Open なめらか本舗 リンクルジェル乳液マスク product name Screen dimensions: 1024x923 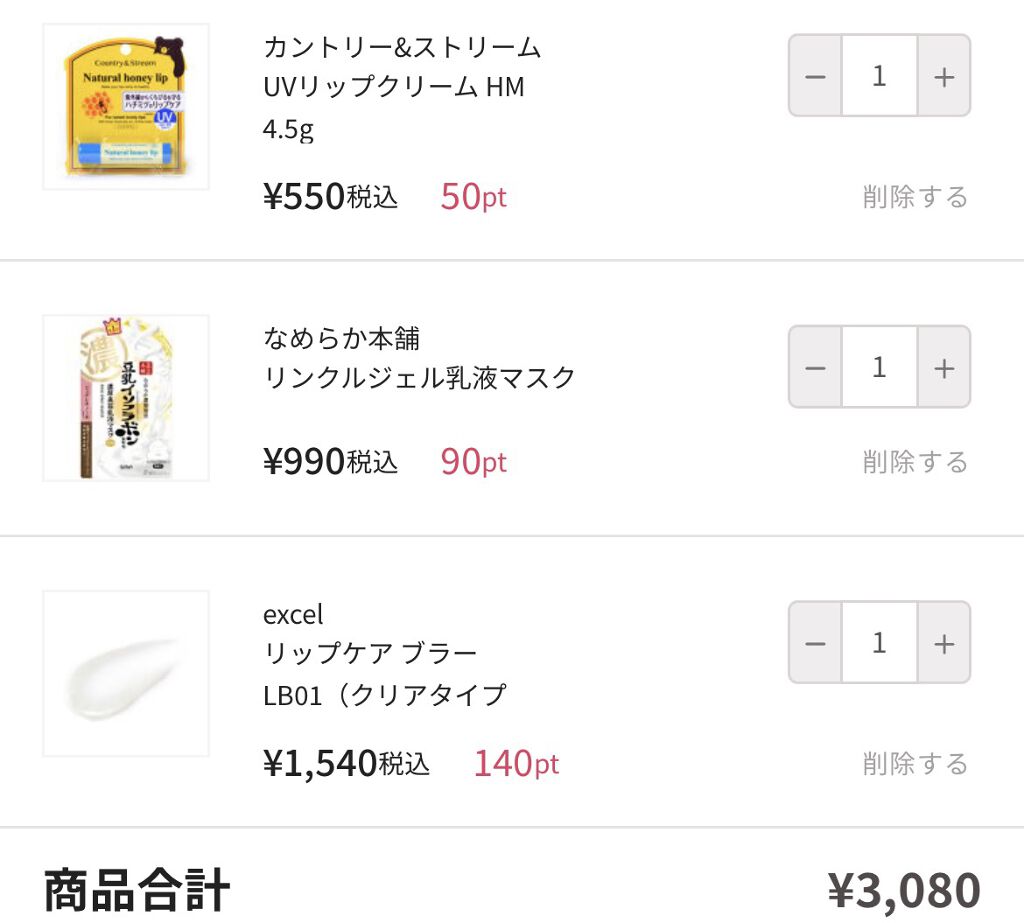(x=419, y=358)
